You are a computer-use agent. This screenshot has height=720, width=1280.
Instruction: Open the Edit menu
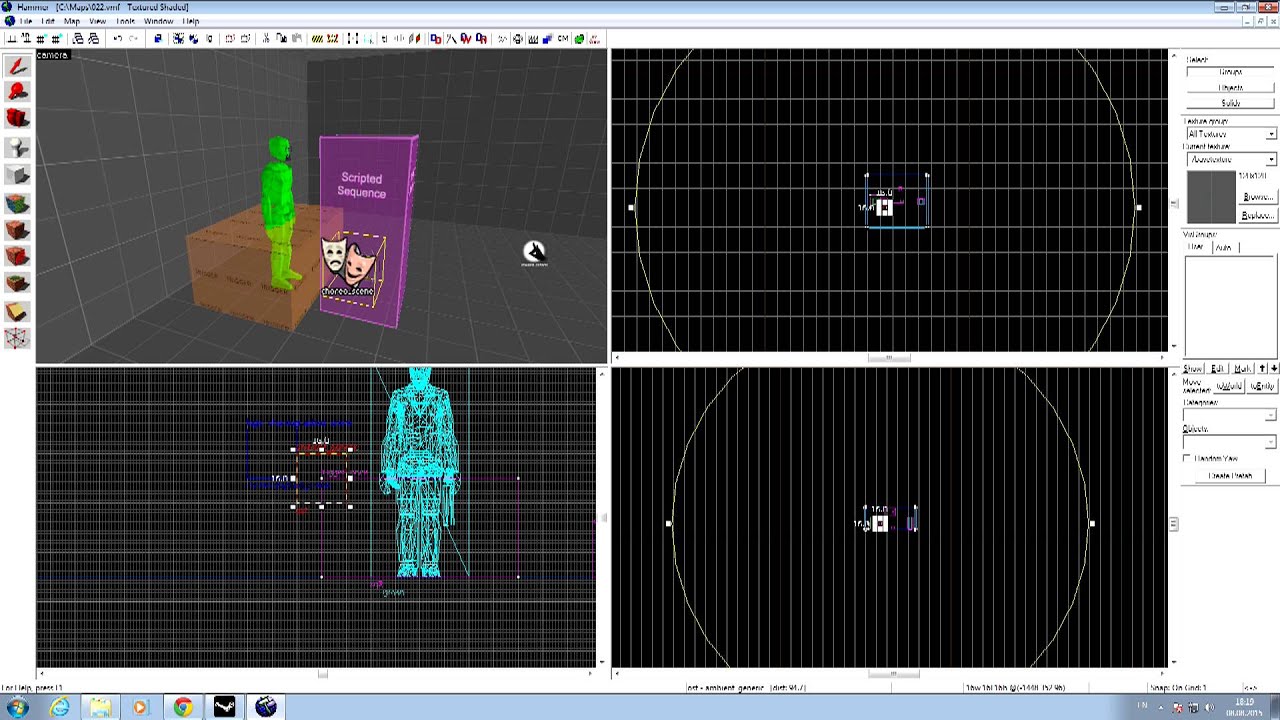48,20
